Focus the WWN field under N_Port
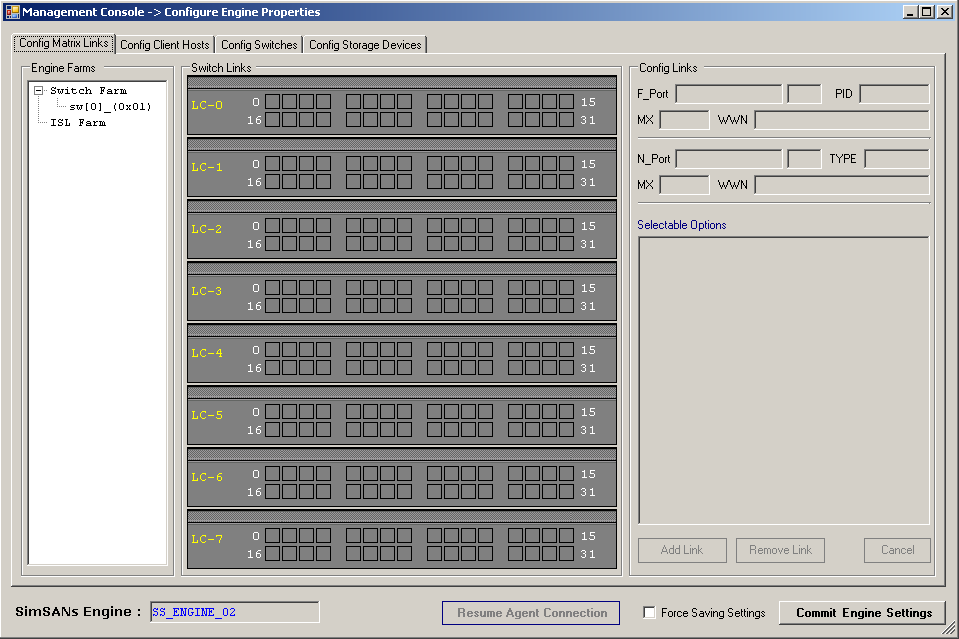Viewport: 959px width, 639px height. [x=842, y=185]
